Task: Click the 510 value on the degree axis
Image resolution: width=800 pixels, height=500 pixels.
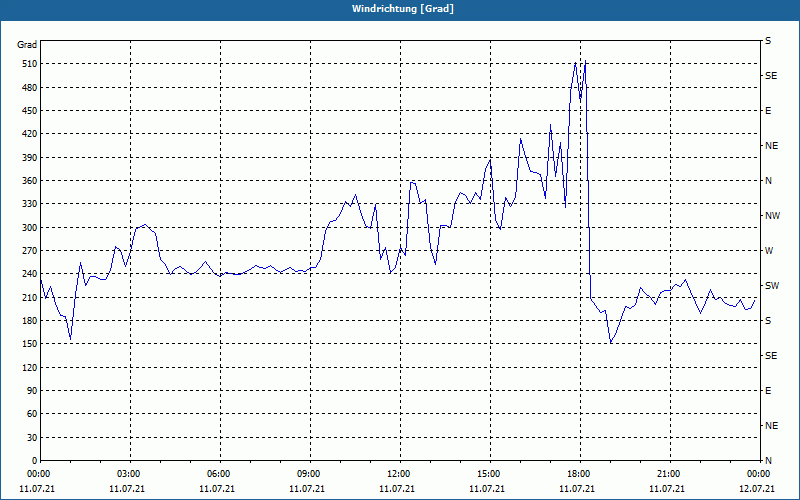Action: coord(31,64)
